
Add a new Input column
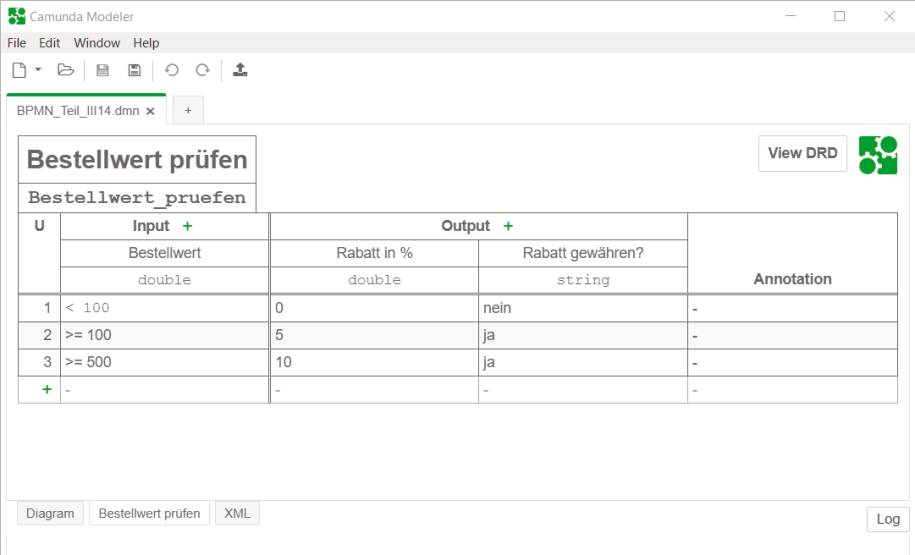(x=187, y=226)
